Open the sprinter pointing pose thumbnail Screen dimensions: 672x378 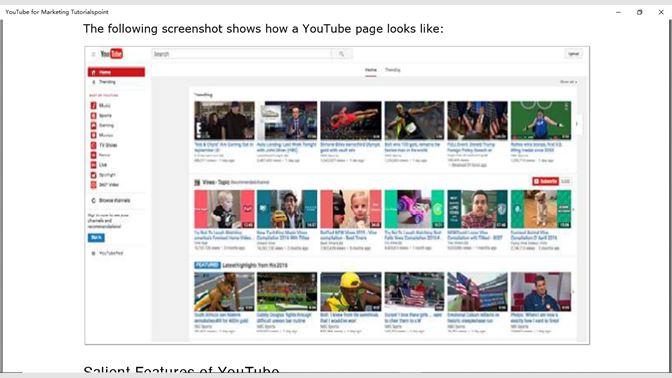tap(414, 120)
